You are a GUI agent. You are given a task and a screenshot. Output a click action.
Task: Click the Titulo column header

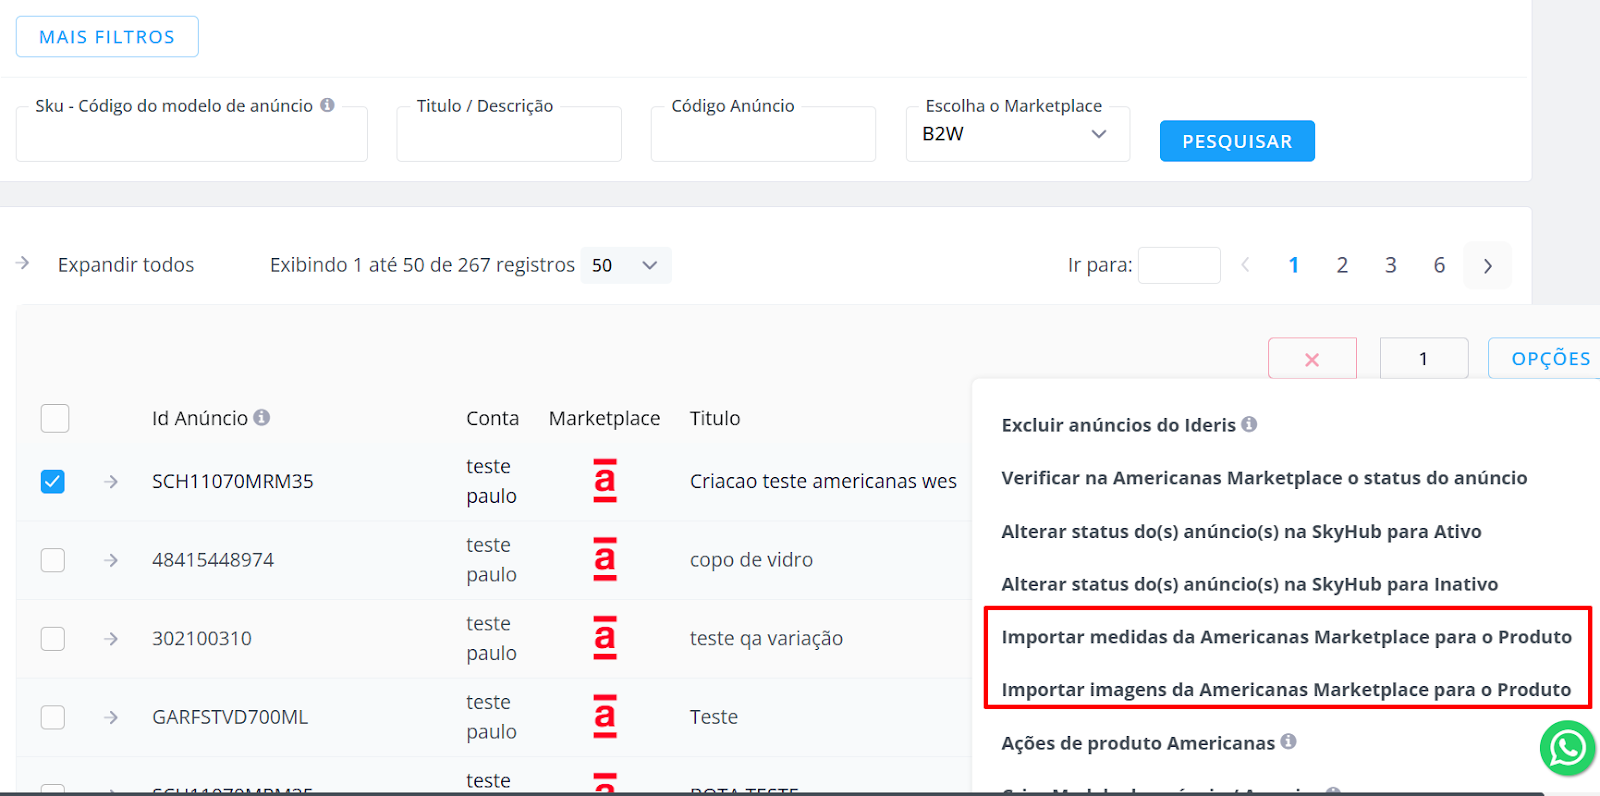[x=715, y=418]
